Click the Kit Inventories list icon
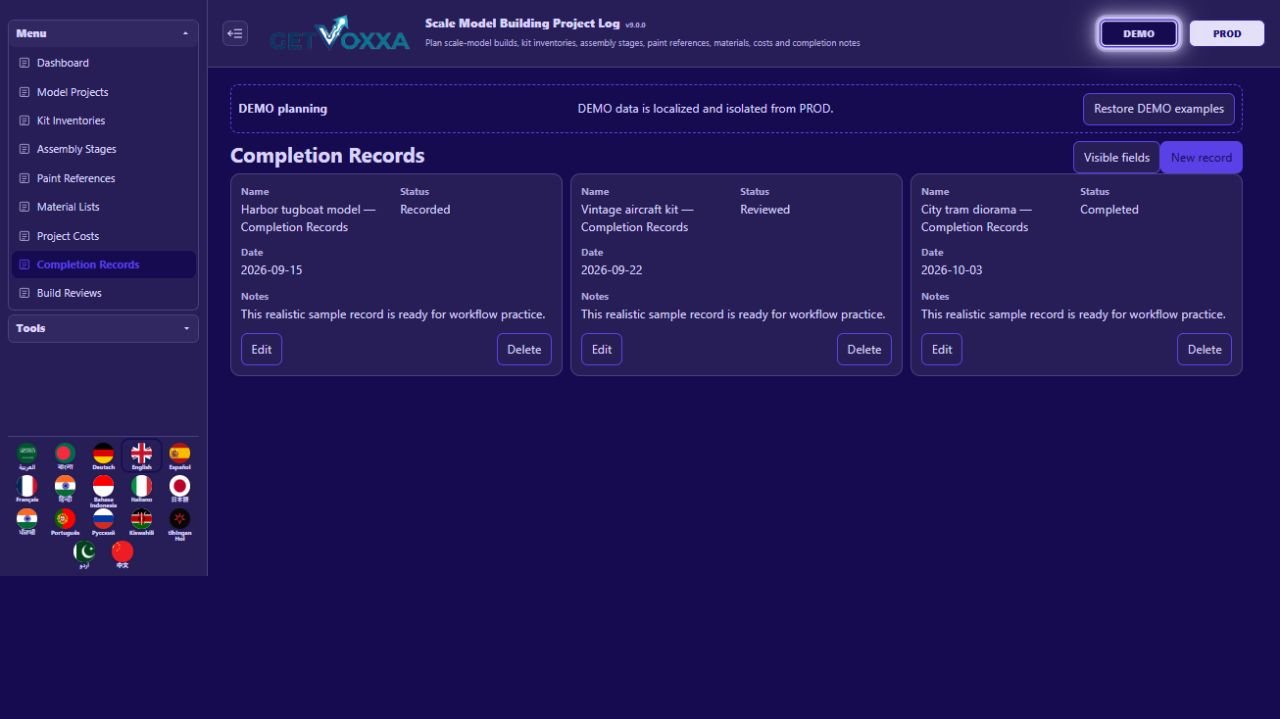This screenshot has width=1280, height=719. click(25, 121)
